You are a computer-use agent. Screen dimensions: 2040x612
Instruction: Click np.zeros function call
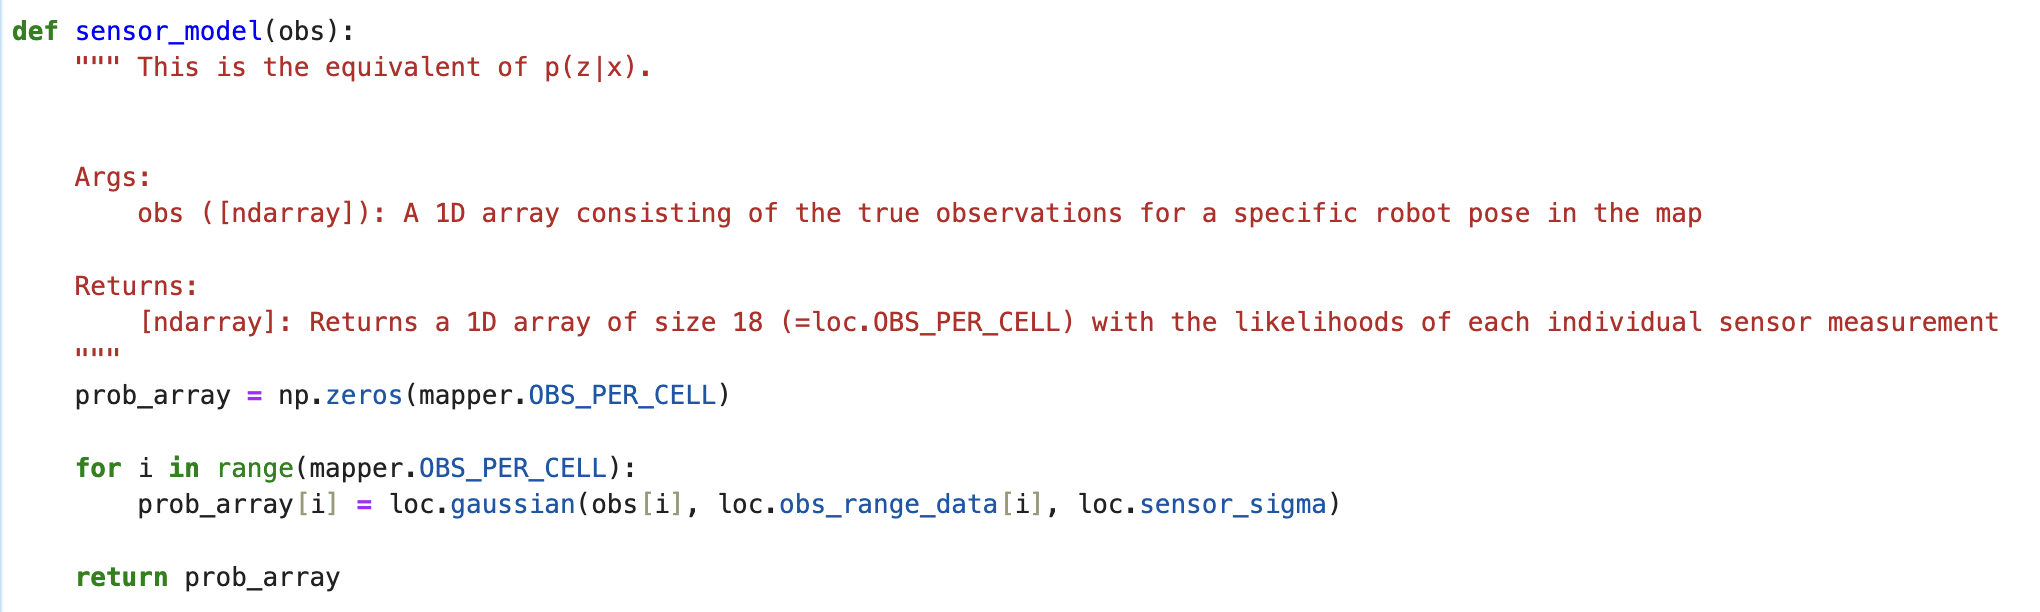point(340,395)
